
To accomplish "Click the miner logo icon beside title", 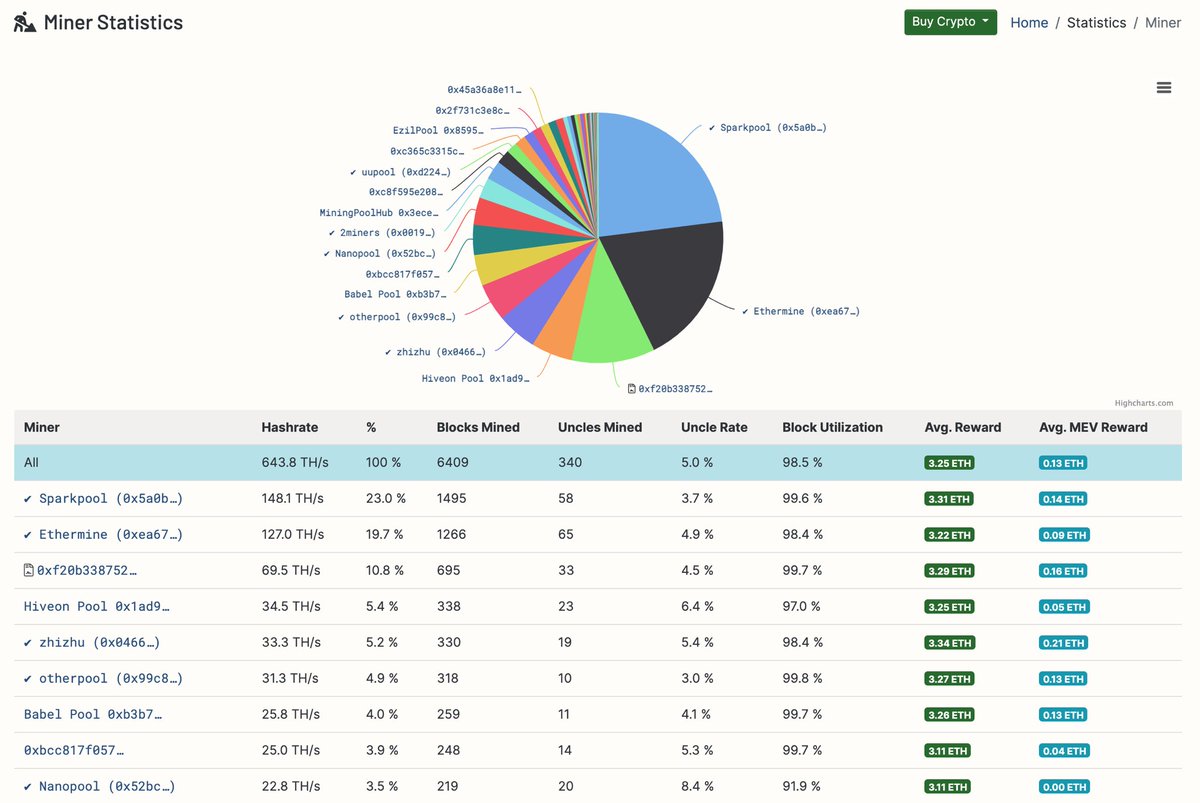I will [x=25, y=22].
